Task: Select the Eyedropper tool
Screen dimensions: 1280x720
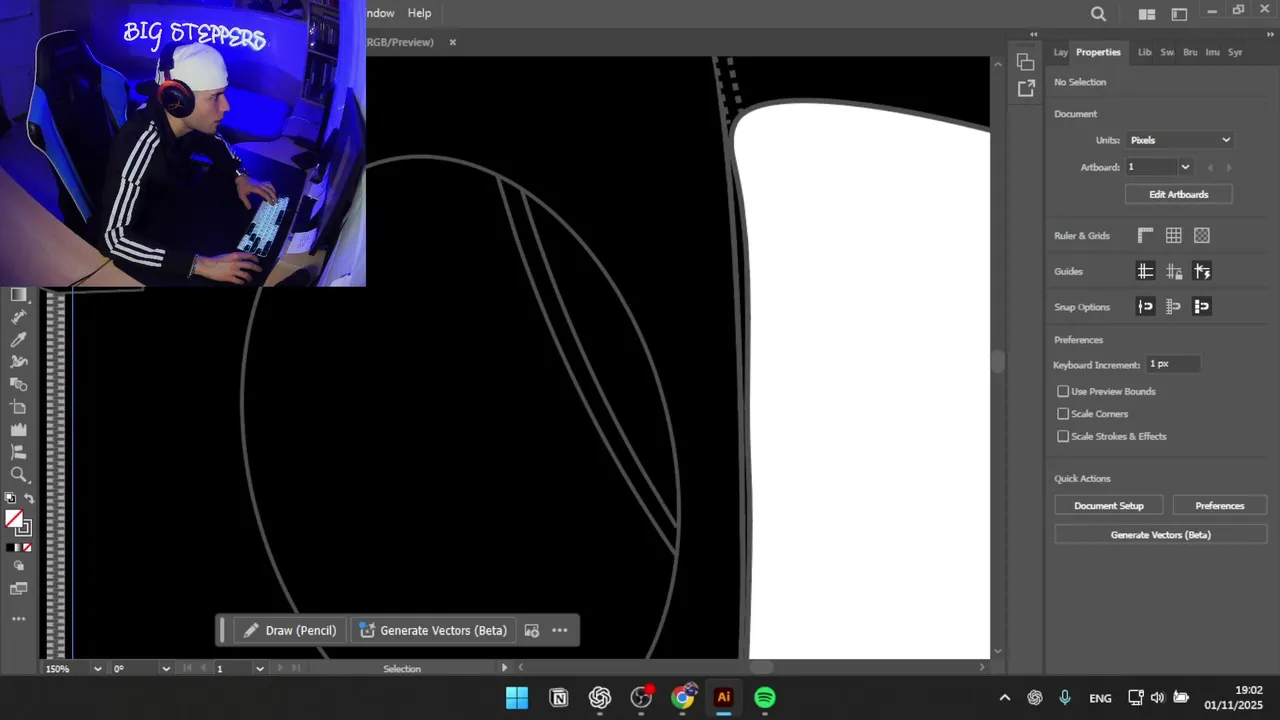Action: tap(18, 340)
